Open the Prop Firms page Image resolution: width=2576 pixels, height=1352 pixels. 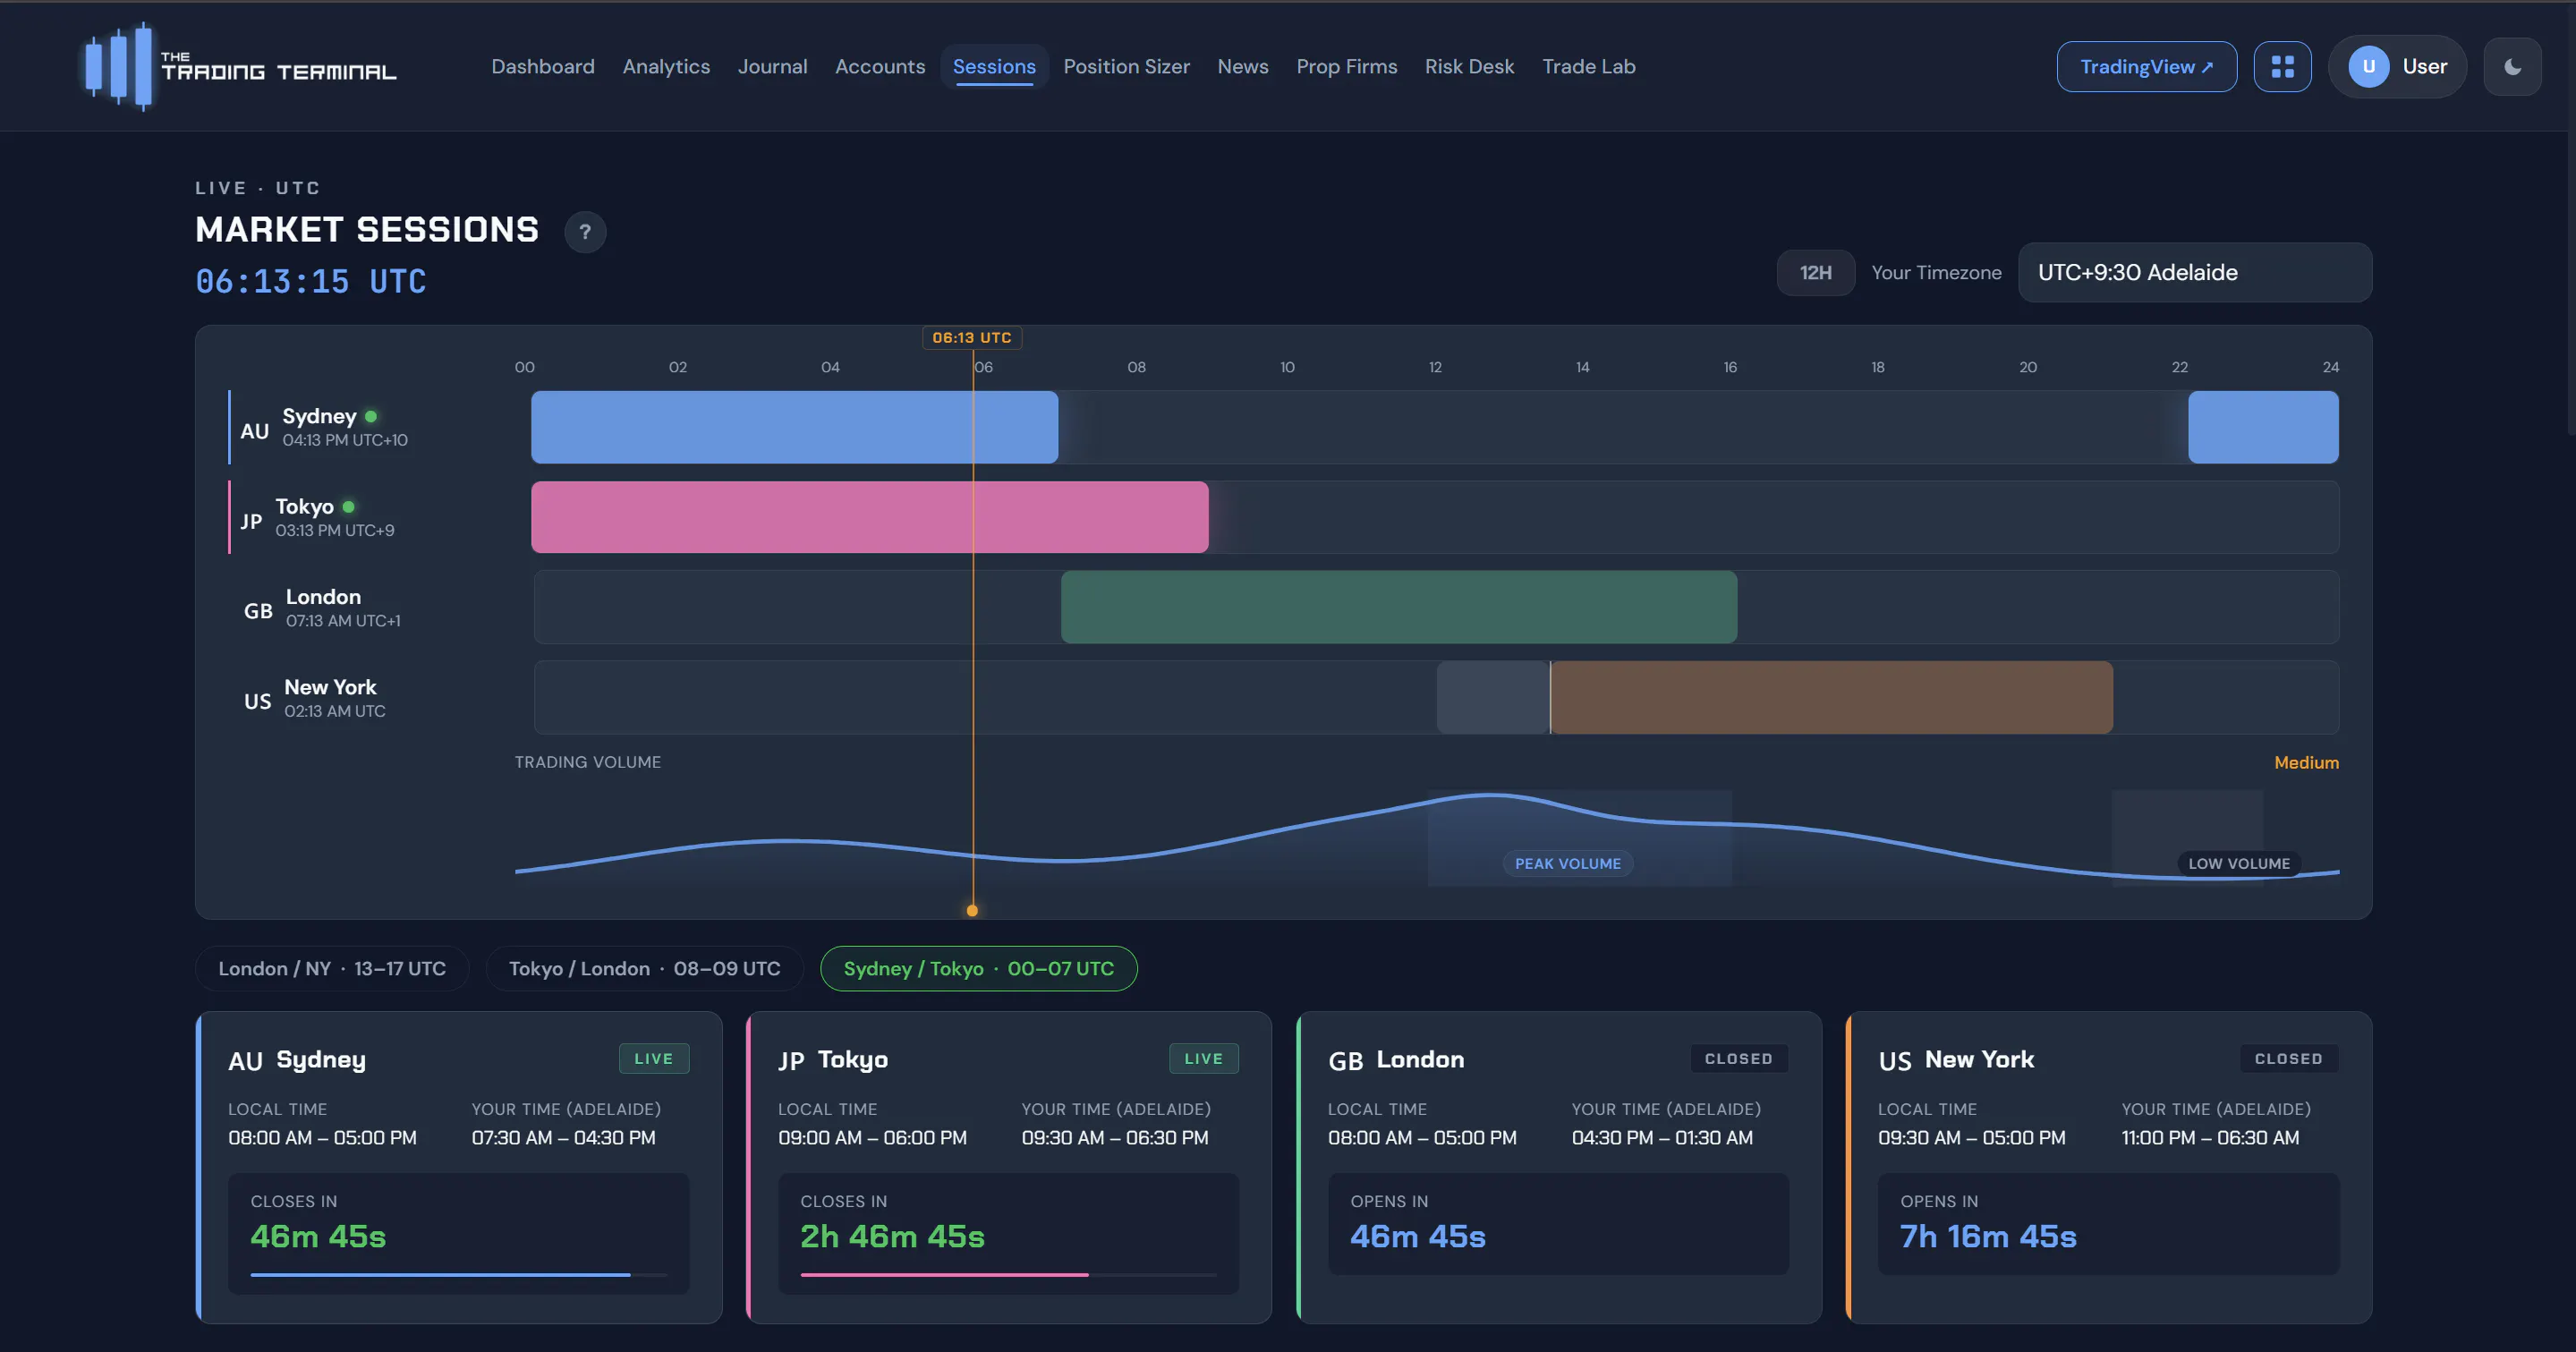[1346, 66]
